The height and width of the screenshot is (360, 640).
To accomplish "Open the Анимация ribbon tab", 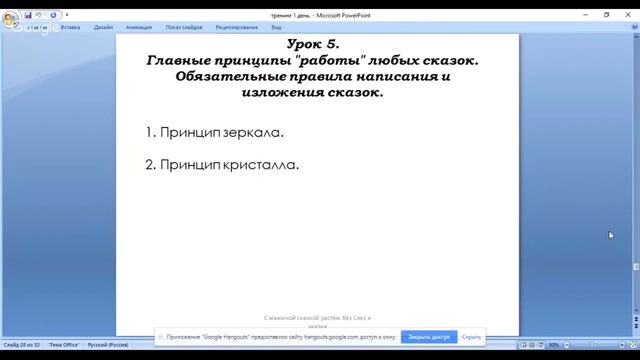I will 139,27.
